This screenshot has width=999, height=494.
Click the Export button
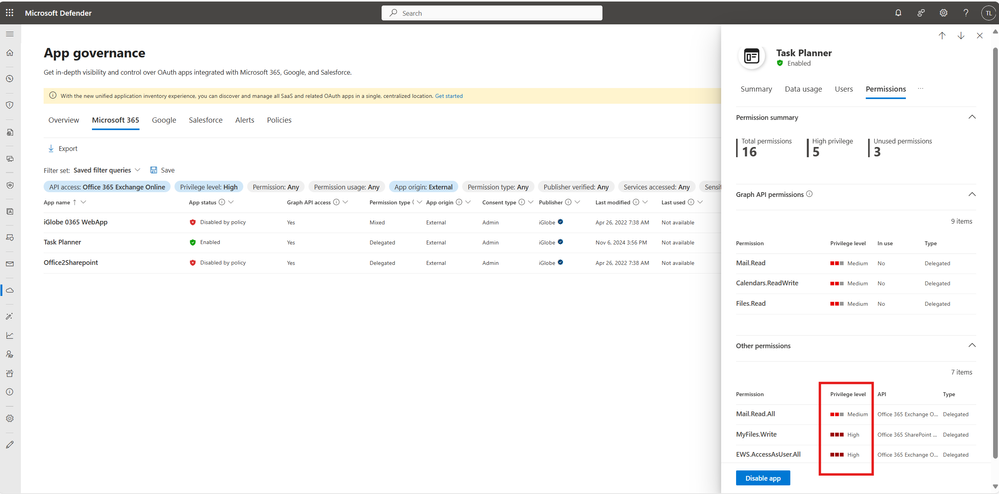[x=62, y=149]
